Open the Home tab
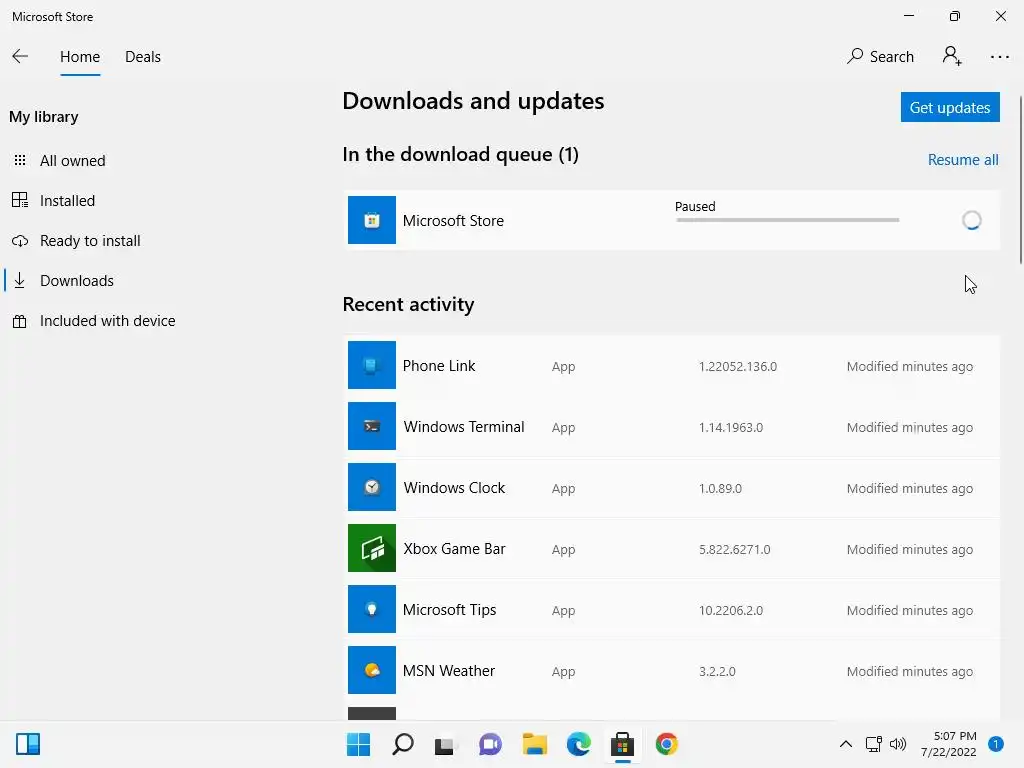 (80, 57)
